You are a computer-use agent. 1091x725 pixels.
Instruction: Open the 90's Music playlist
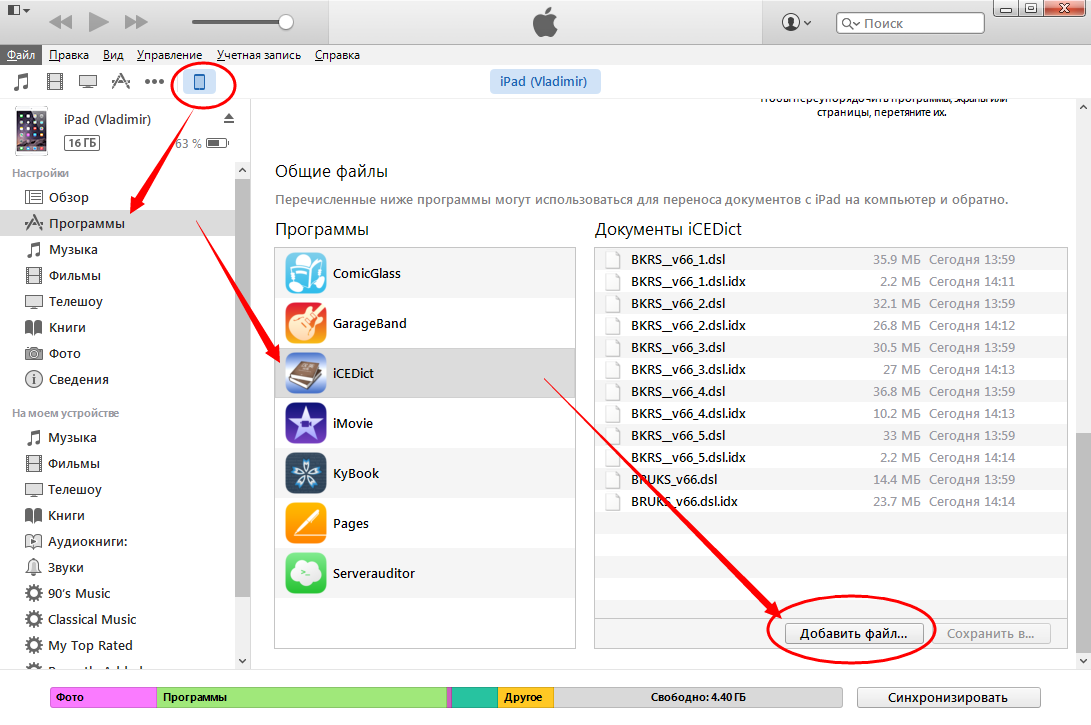118,593
